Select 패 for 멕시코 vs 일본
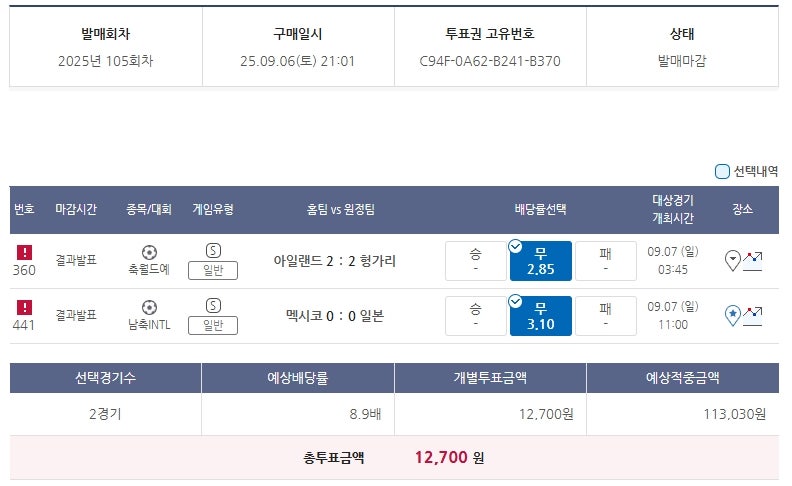This screenshot has height=486, width=792. pos(605,316)
